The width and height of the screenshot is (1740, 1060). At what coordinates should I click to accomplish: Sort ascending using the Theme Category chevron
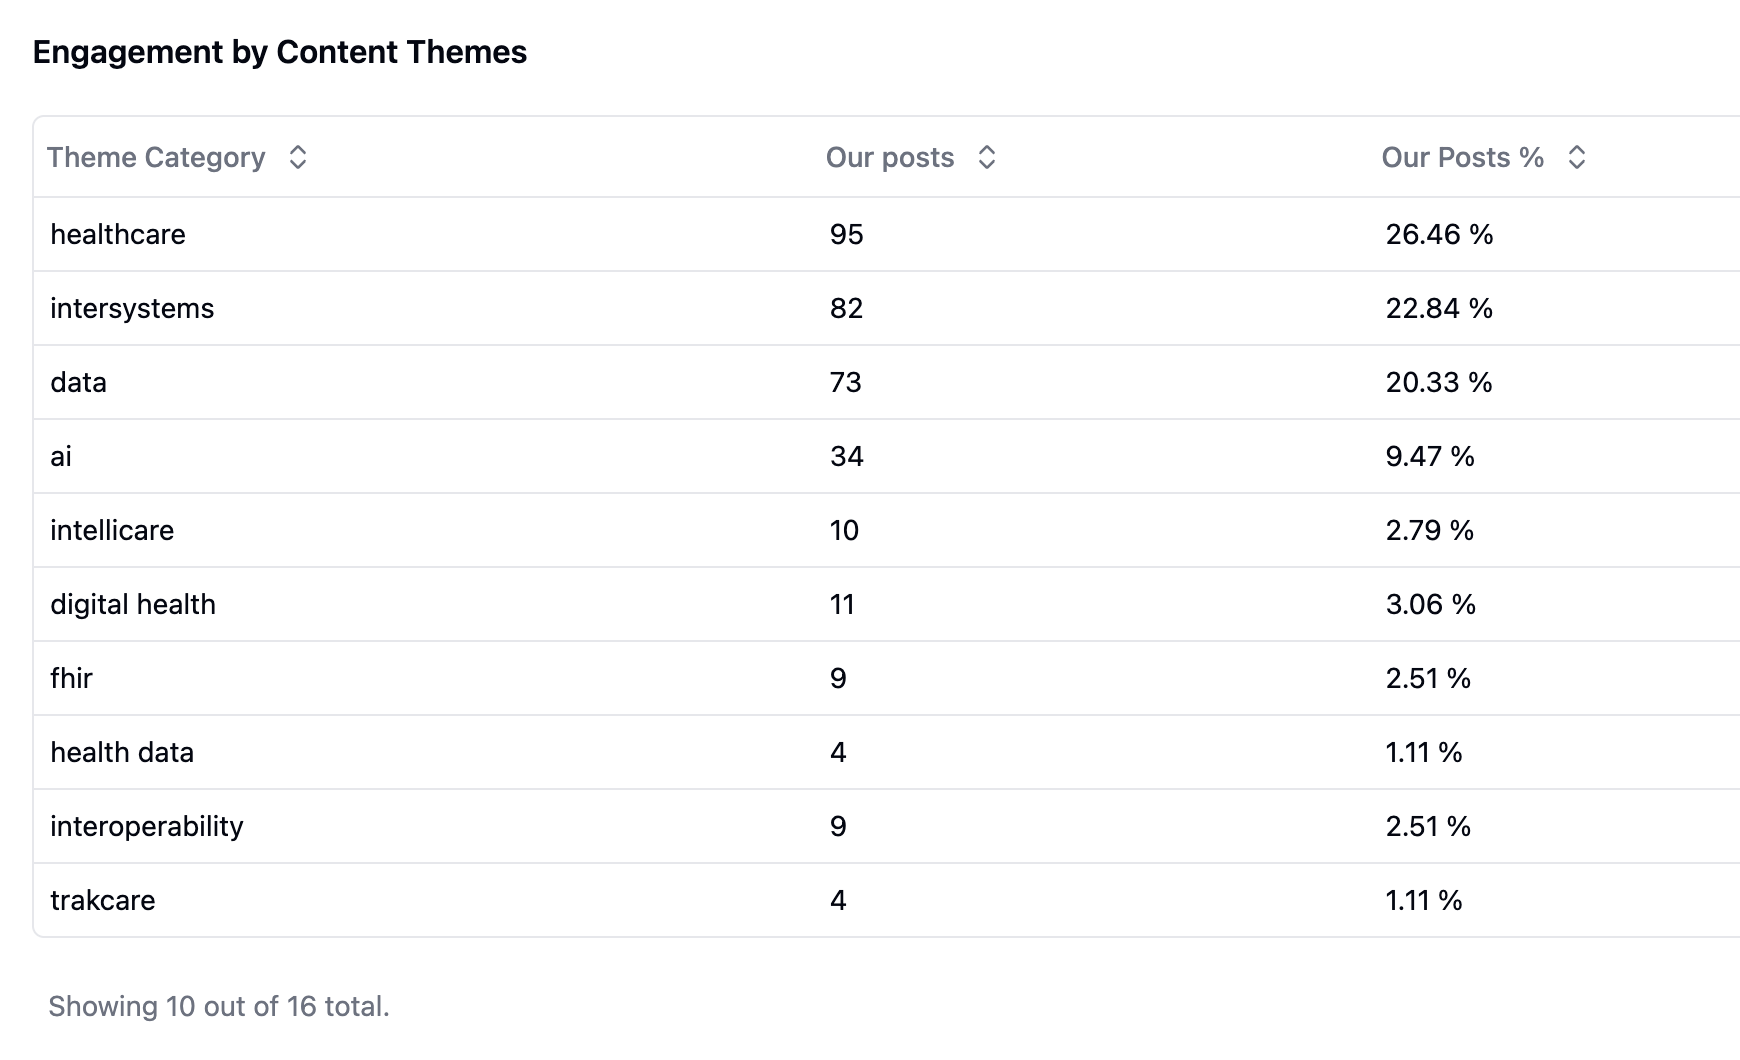pyautogui.click(x=297, y=157)
